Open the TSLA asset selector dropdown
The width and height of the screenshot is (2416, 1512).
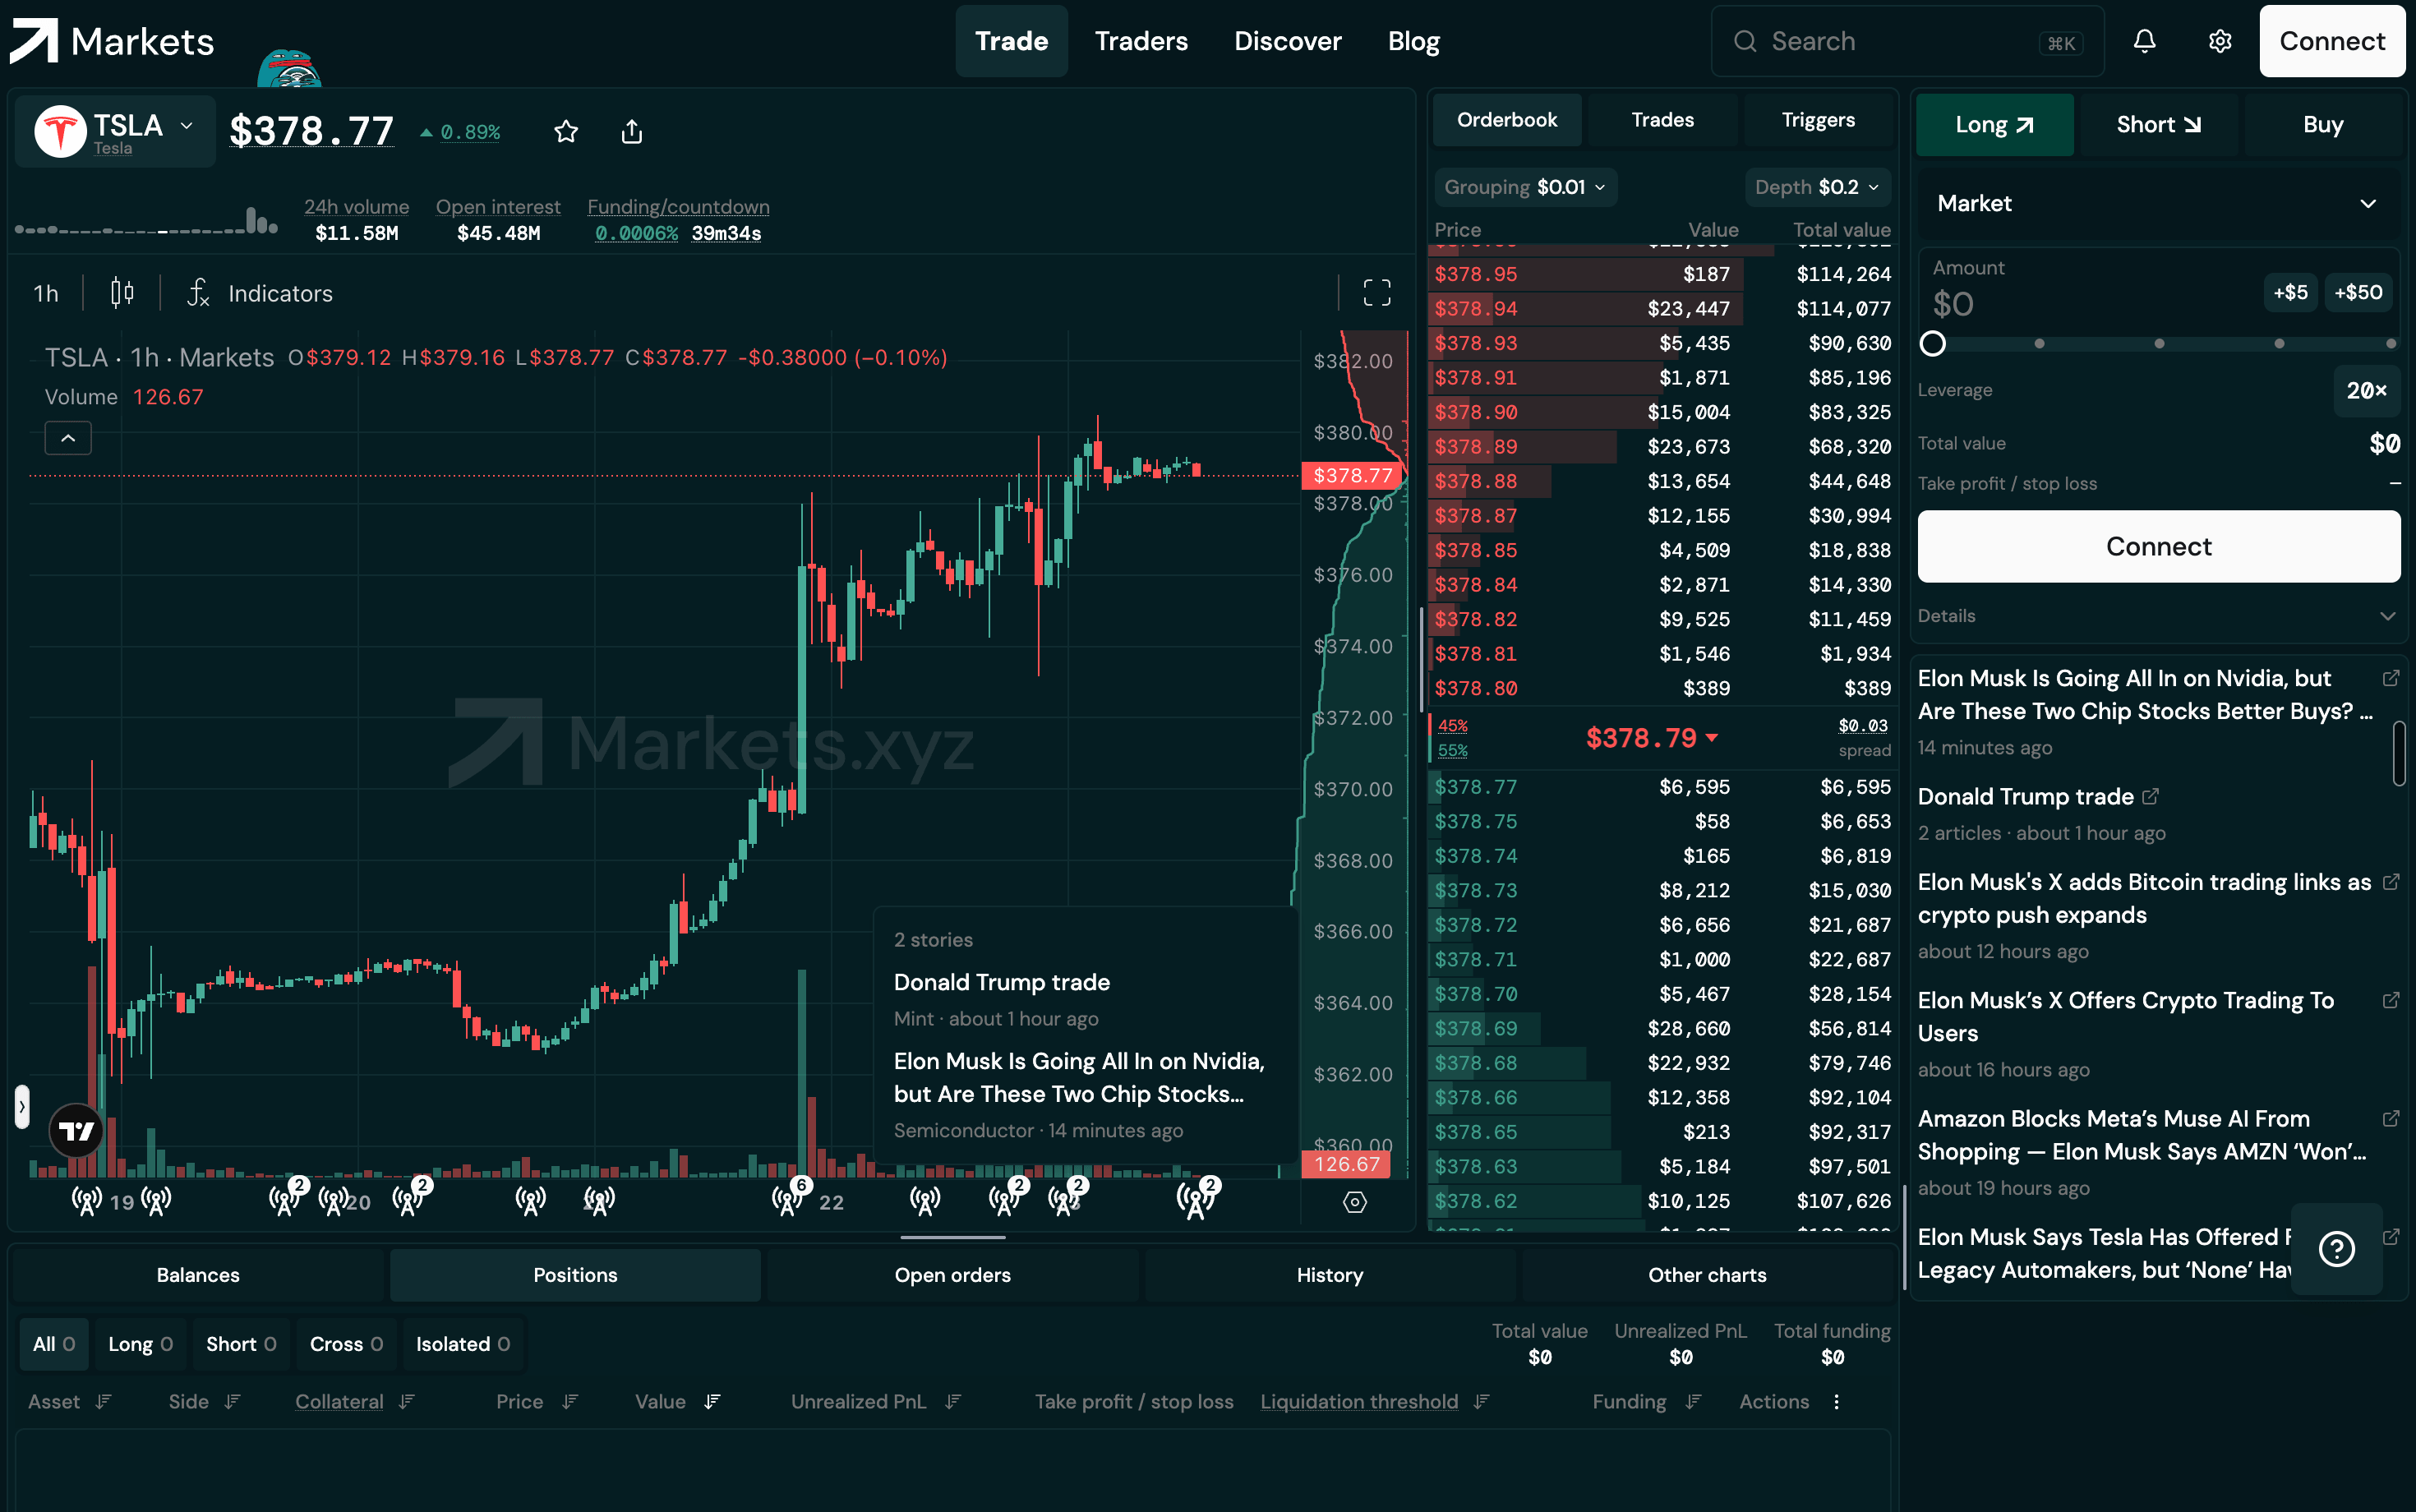click(116, 132)
